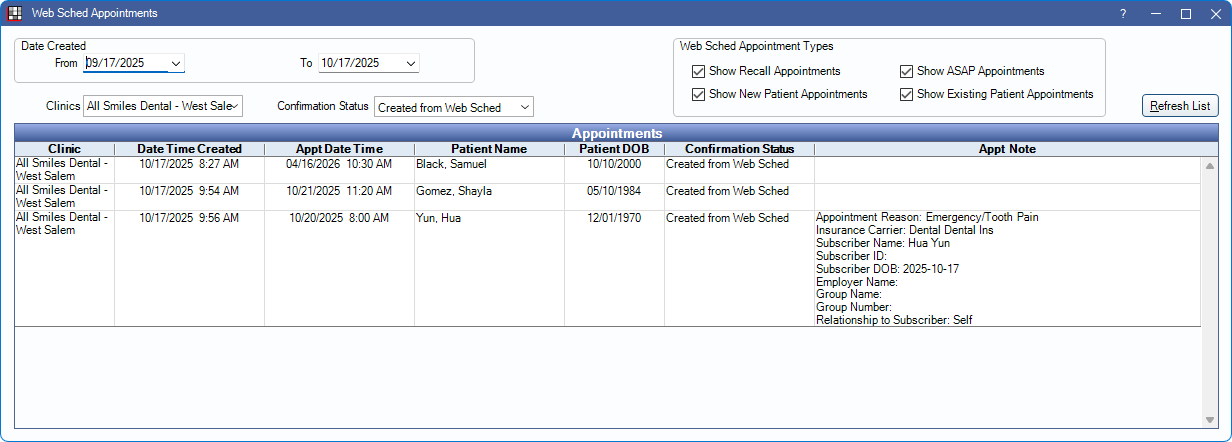Disable Show Existing Patient Appointments
Screen dimensions: 1232x442
click(907, 94)
